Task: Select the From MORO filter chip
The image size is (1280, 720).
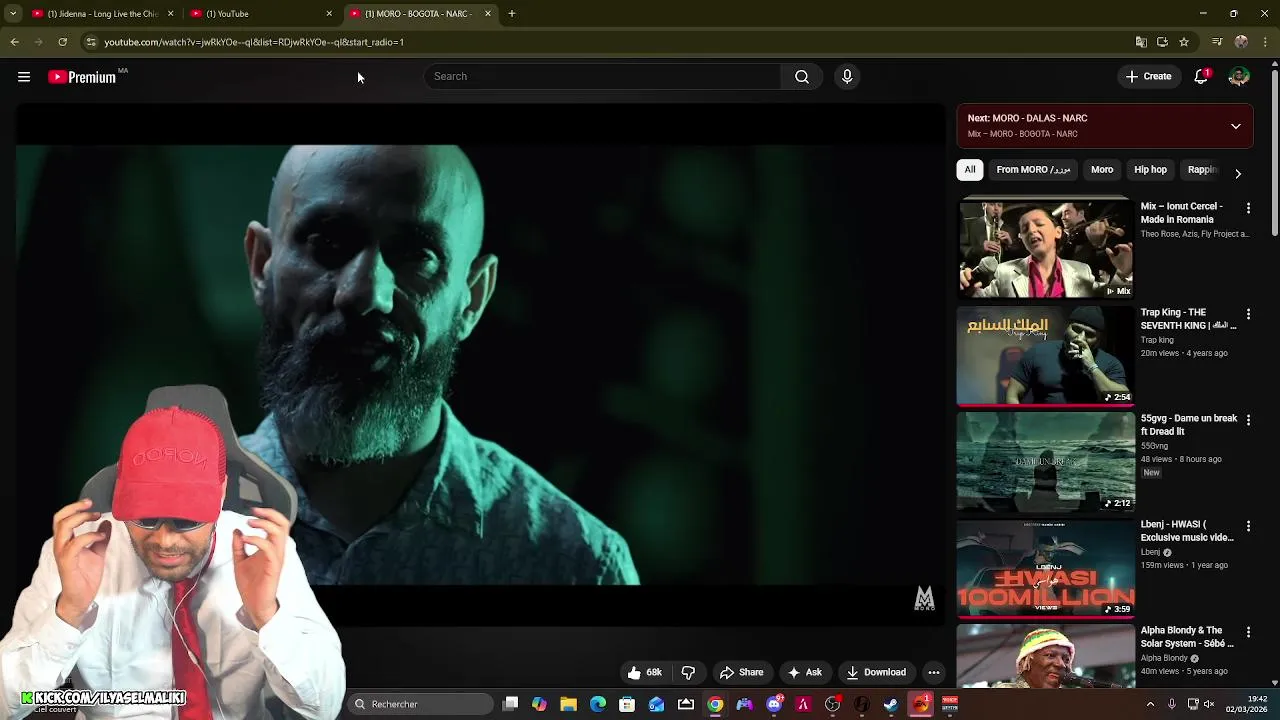Action: (x=1033, y=170)
